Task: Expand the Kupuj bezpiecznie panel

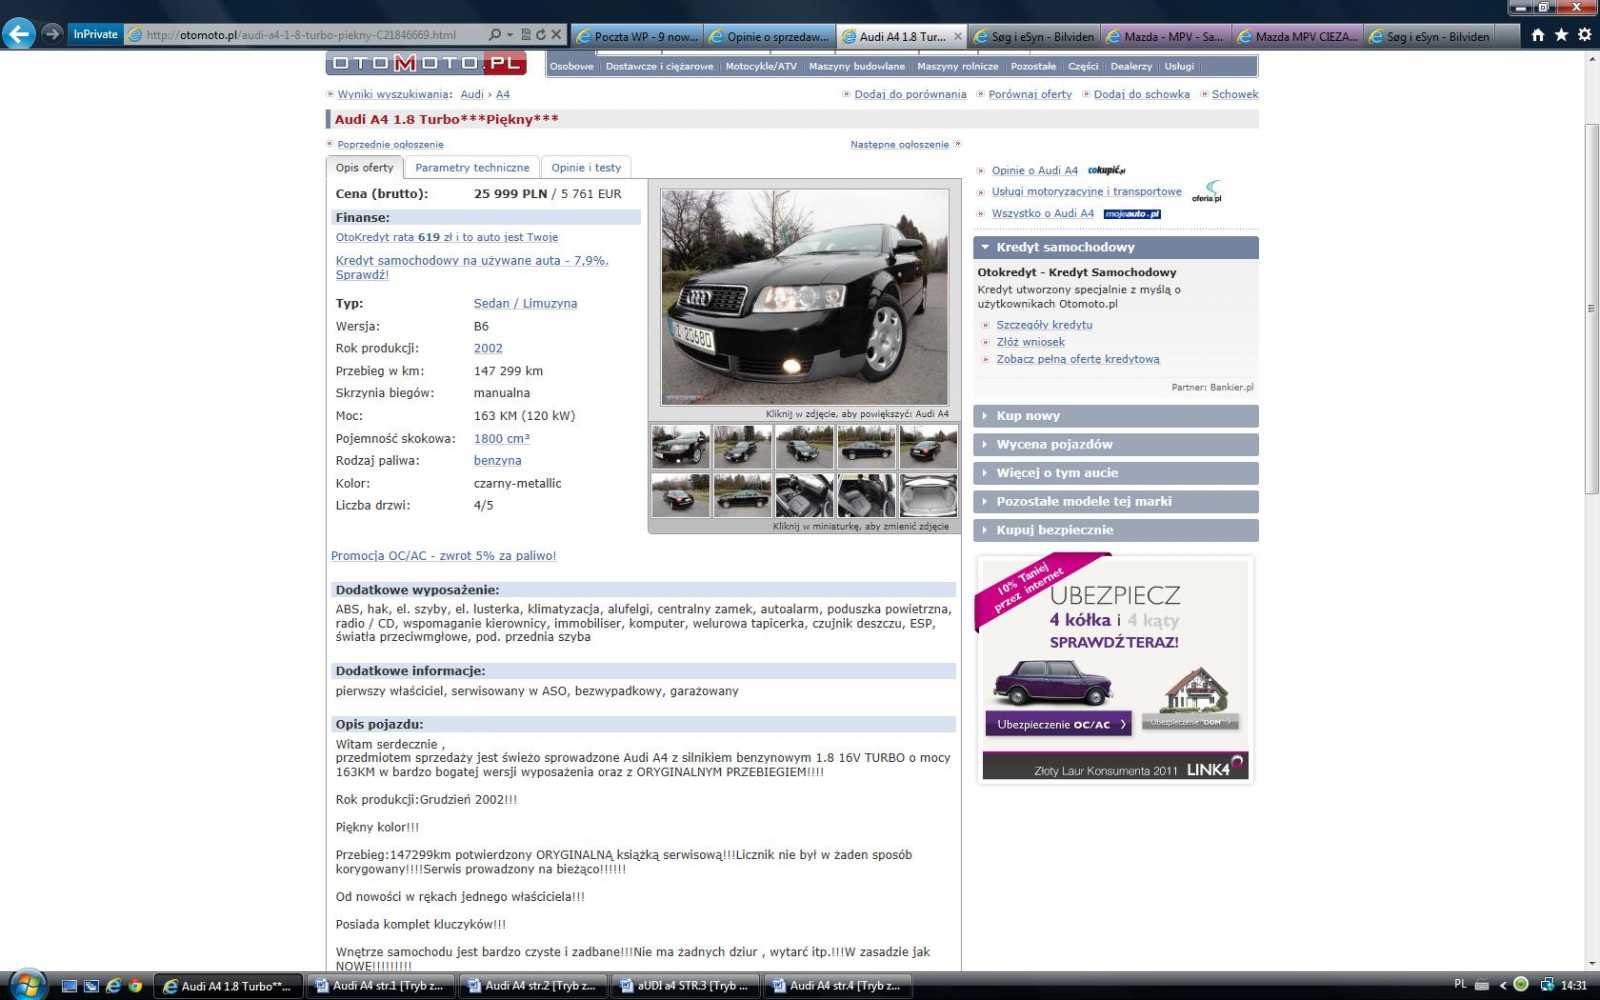Action: (x=1115, y=530)
